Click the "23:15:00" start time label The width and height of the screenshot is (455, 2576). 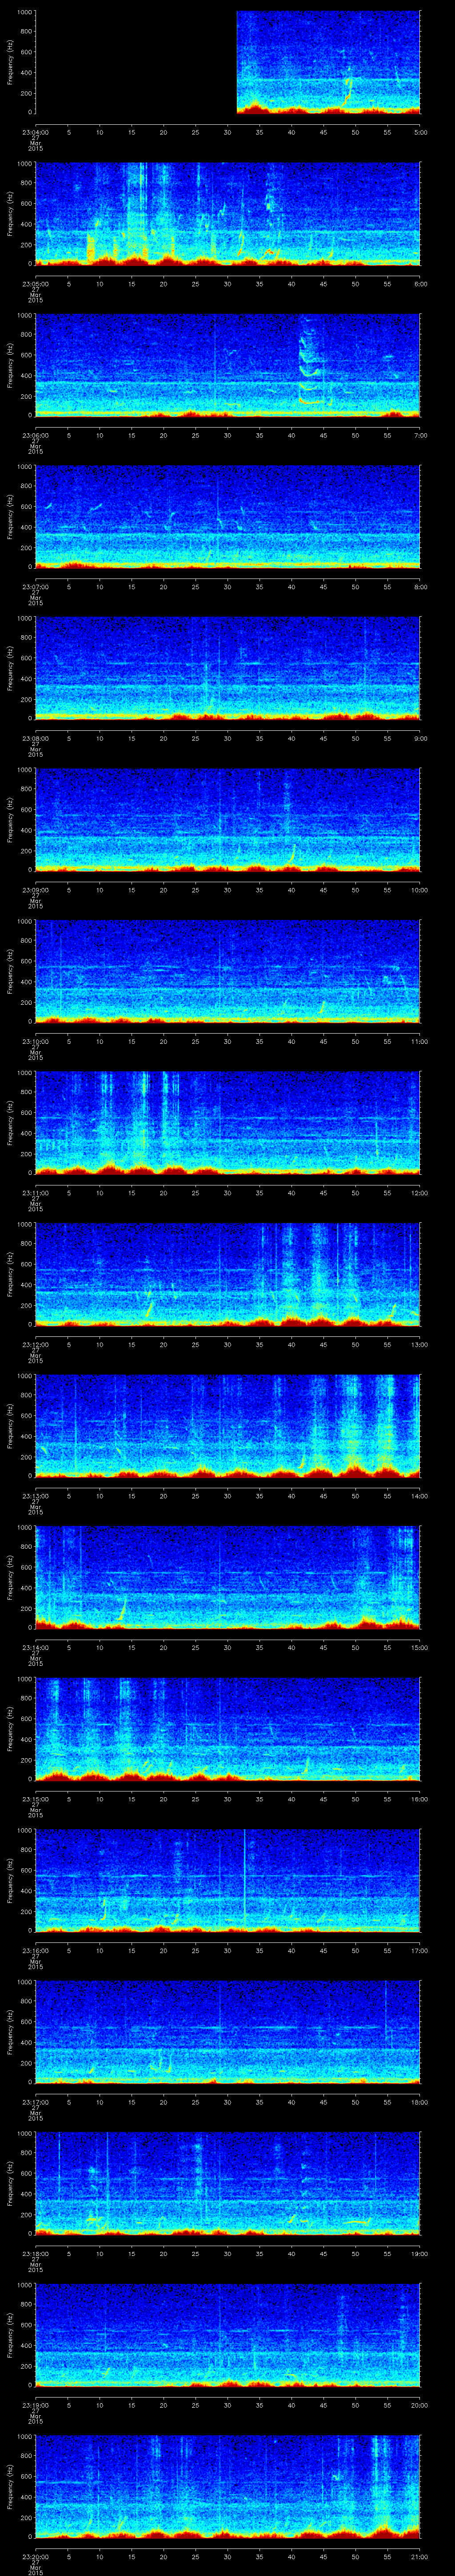(36, 1798)
